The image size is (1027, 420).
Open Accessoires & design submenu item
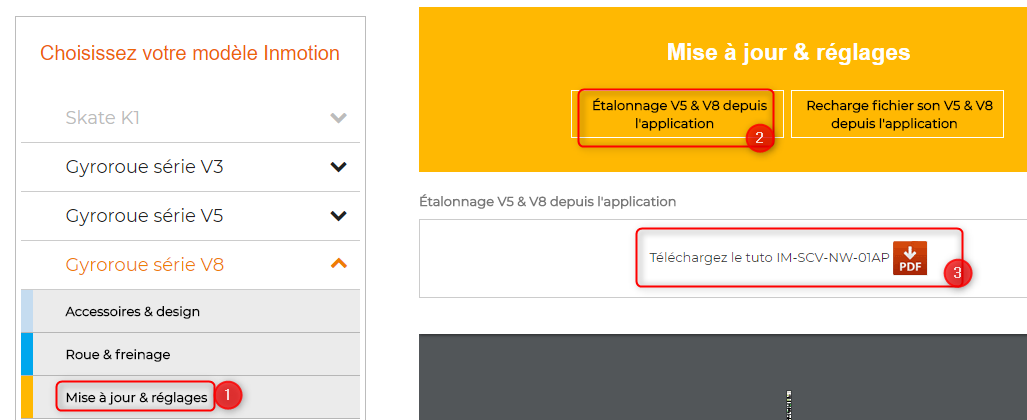point(132,312)
